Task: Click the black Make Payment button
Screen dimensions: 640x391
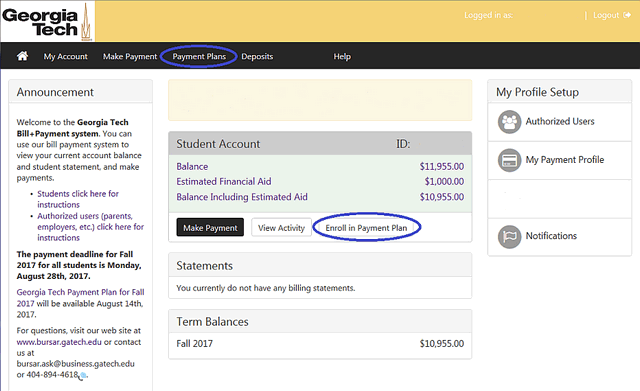Action: click(x=210, y=227)
